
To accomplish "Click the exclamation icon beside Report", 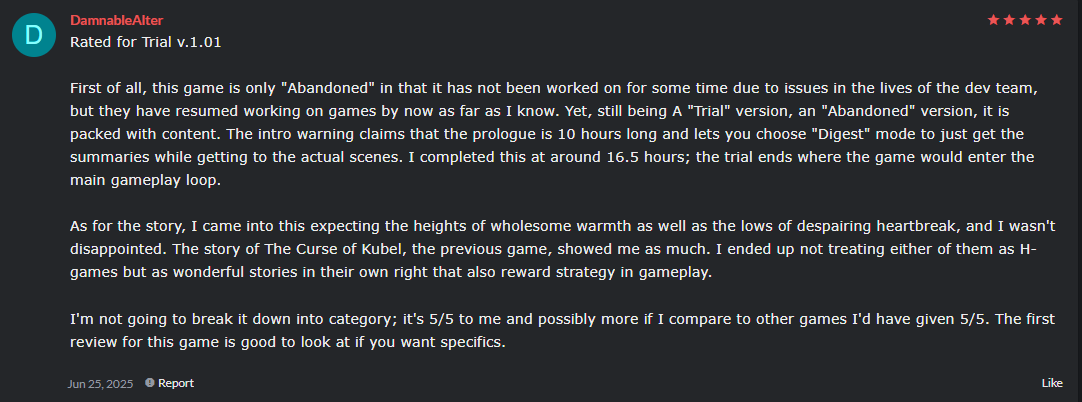I will [x=149, y=383].
